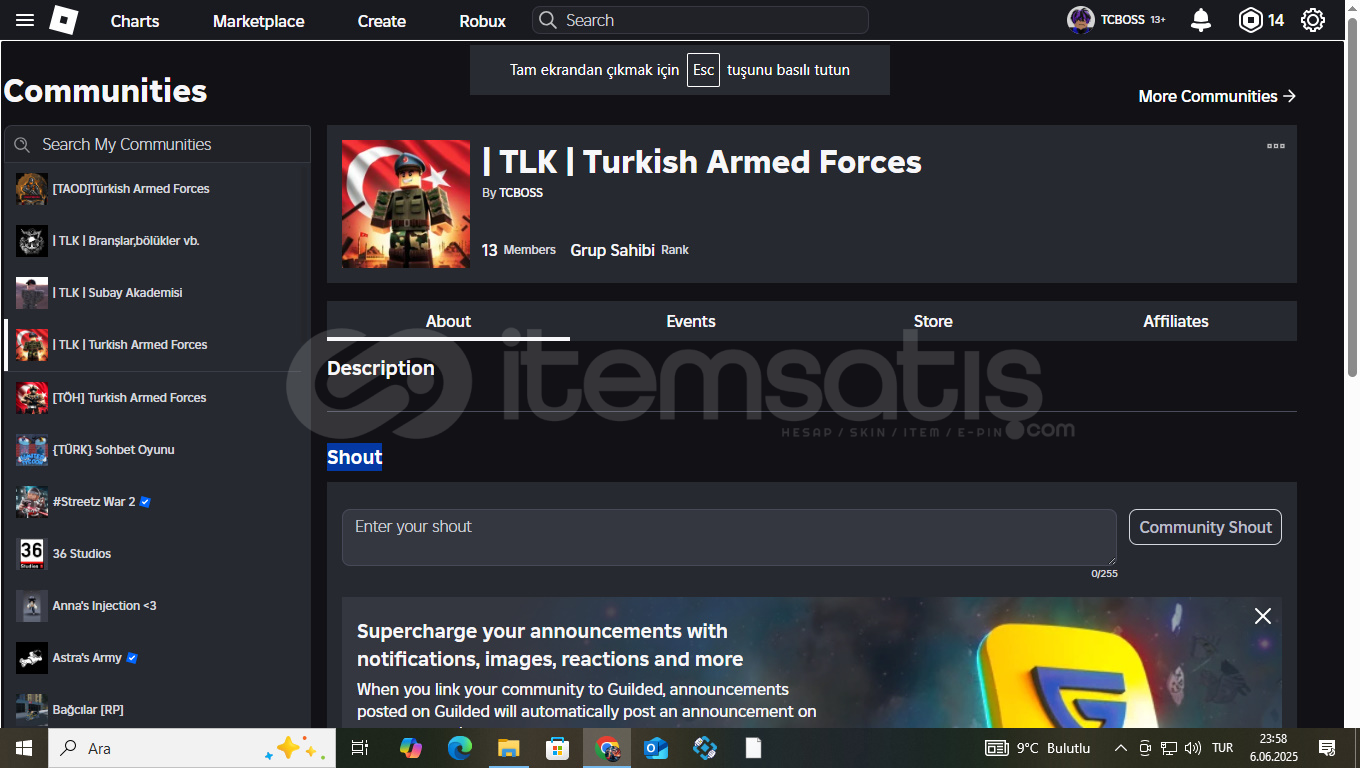
Task: Open Outlook from taskbar
Action: click(x=656, y=748)
